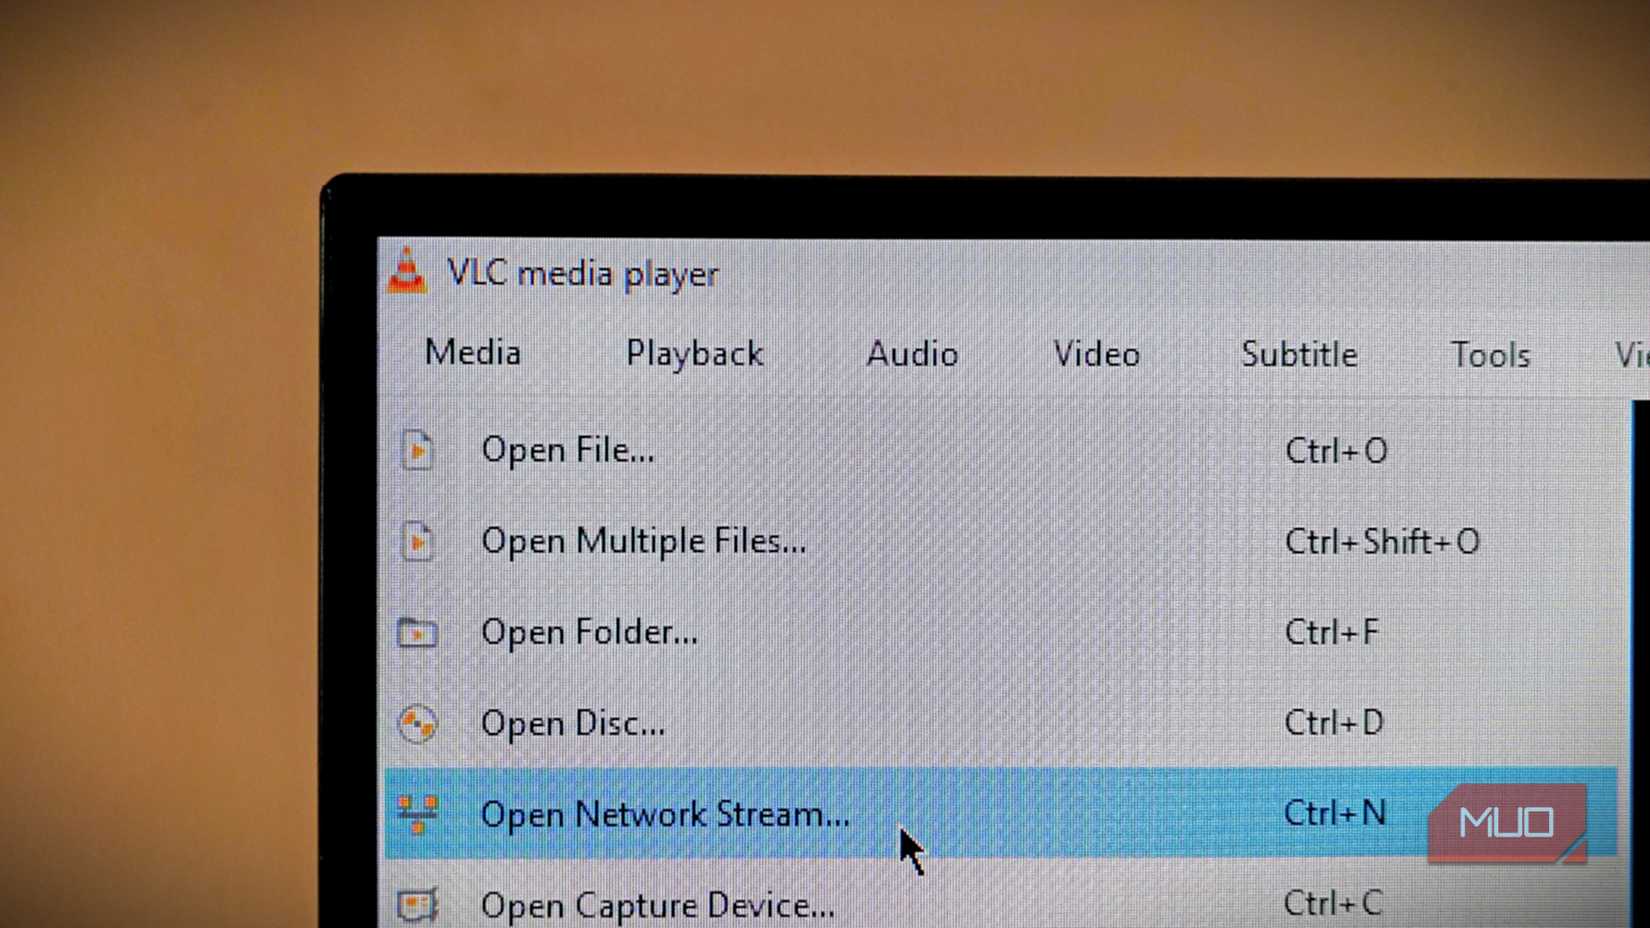Choose Open Folder... from Media menu

pos(1000,632)
